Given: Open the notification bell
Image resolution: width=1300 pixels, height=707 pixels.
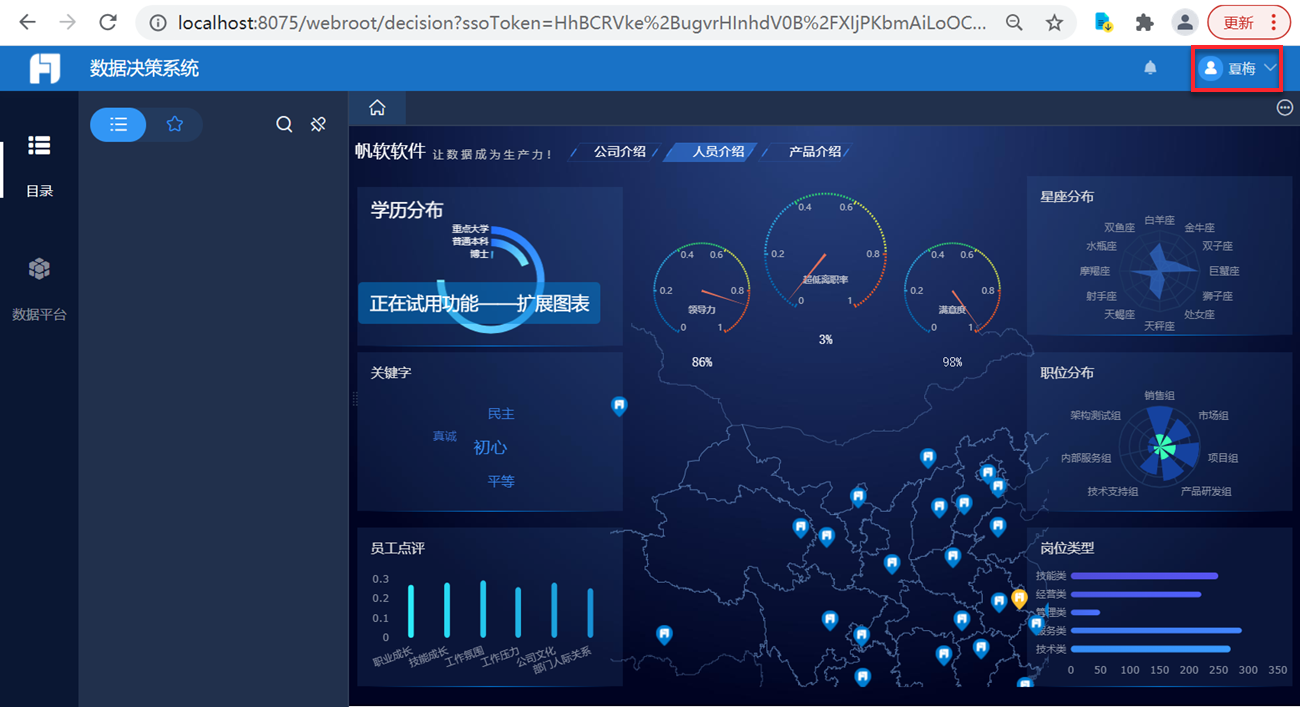Looking at the screenshot, I should [x=1150, y=68].
